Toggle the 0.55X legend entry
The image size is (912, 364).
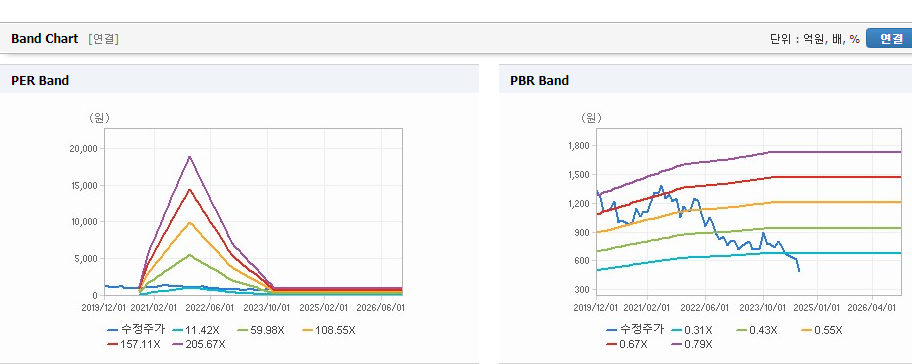(822, 330)
